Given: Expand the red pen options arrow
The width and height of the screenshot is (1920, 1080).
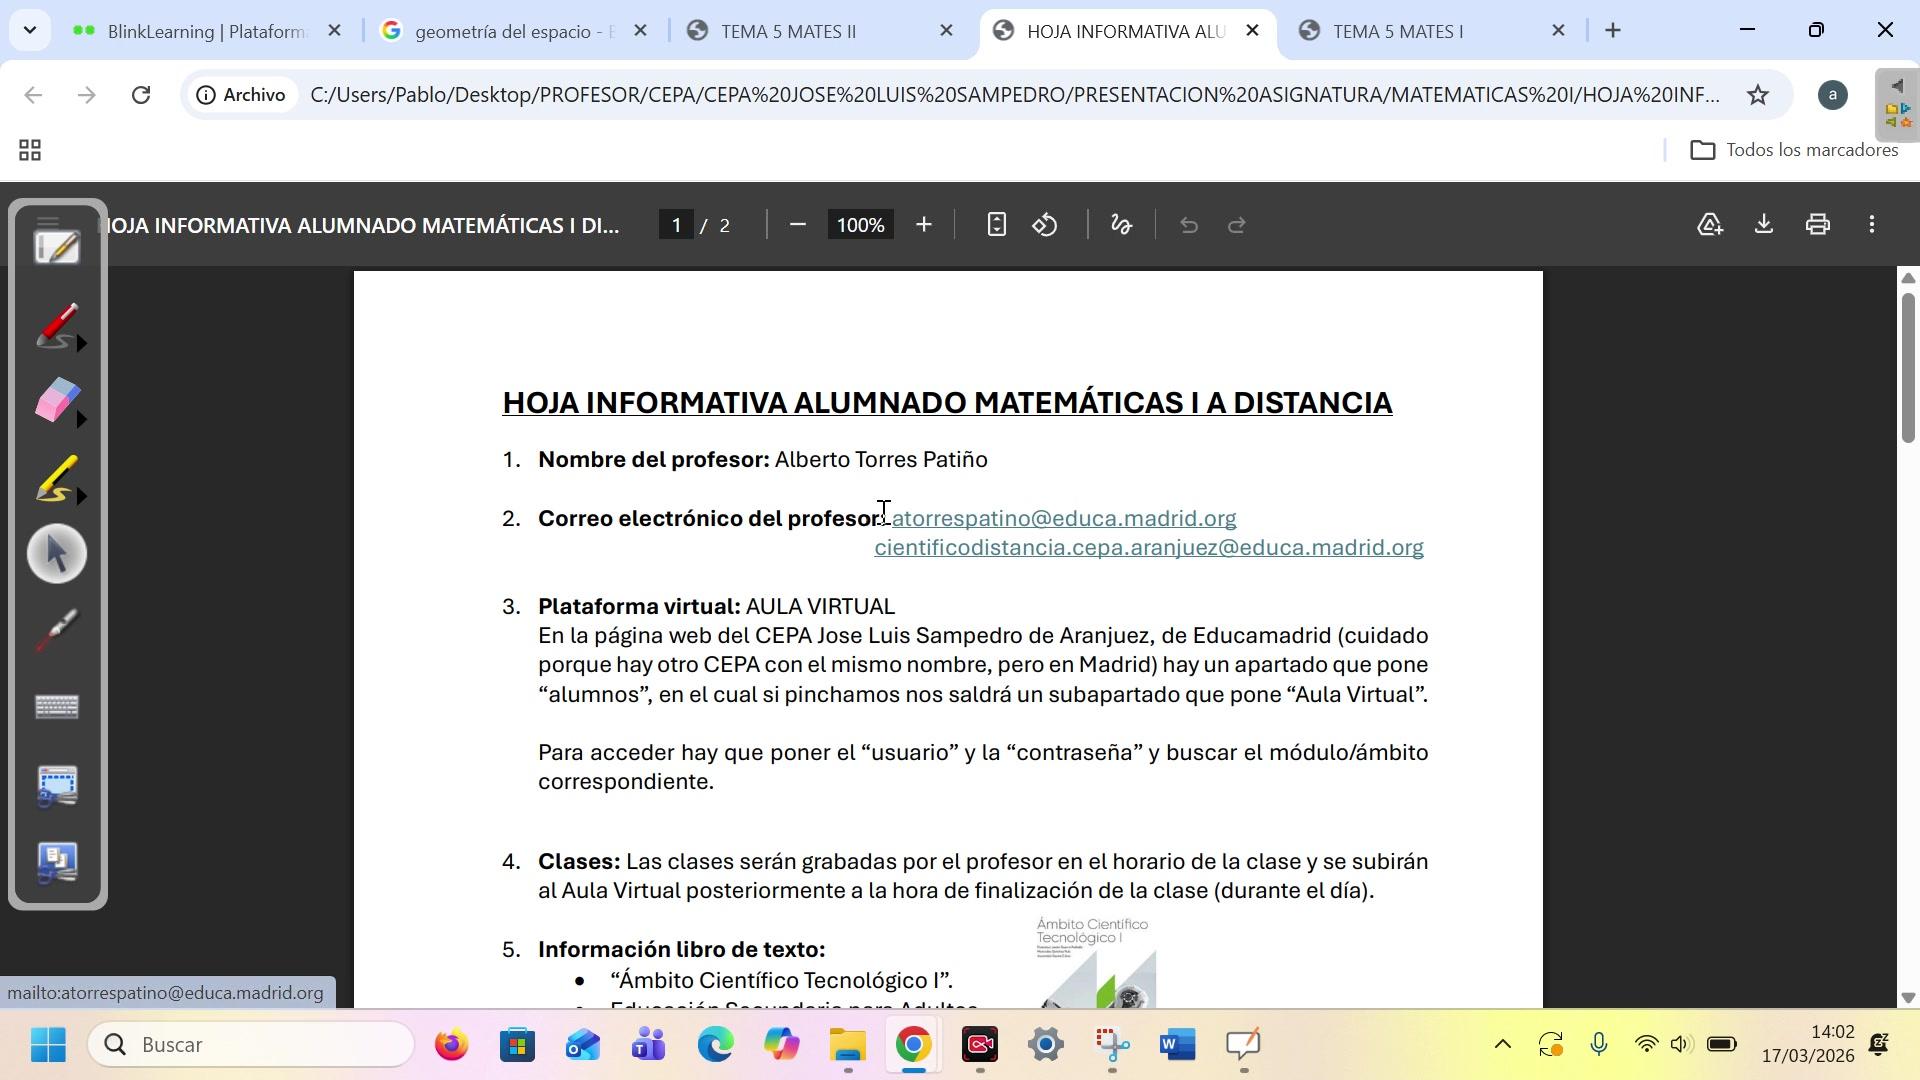Looking at the screenshot, I should [82, 344].
